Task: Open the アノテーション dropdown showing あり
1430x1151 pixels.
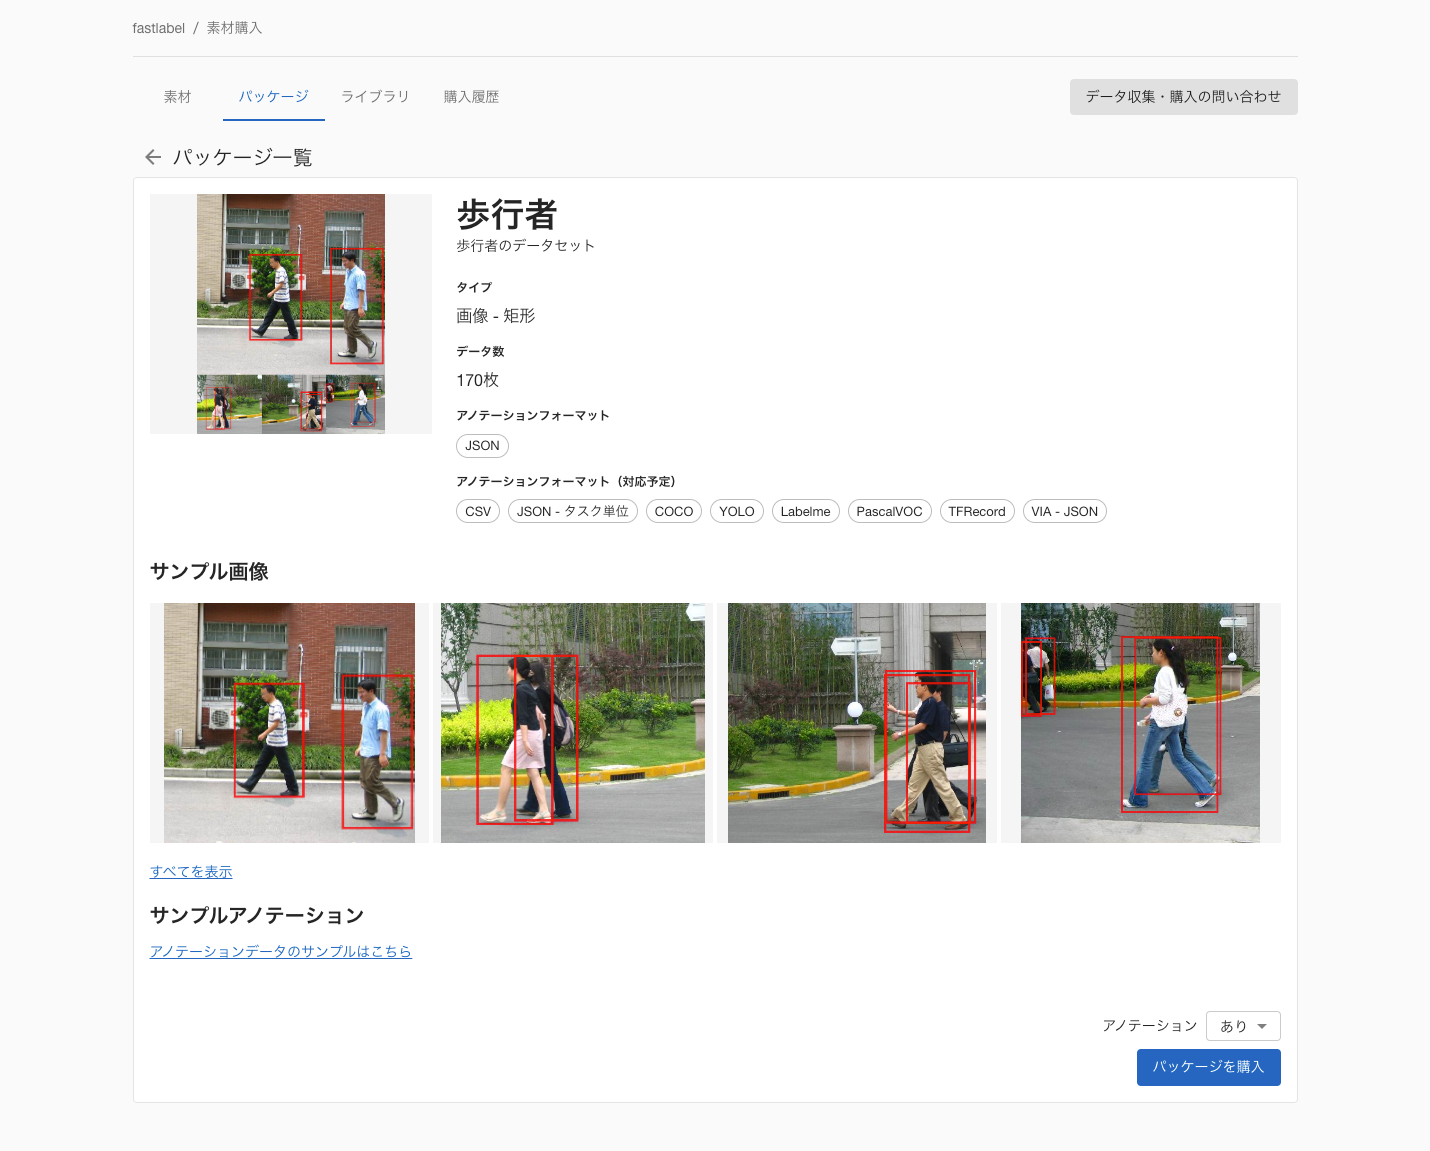Action: point(1243,1026)
